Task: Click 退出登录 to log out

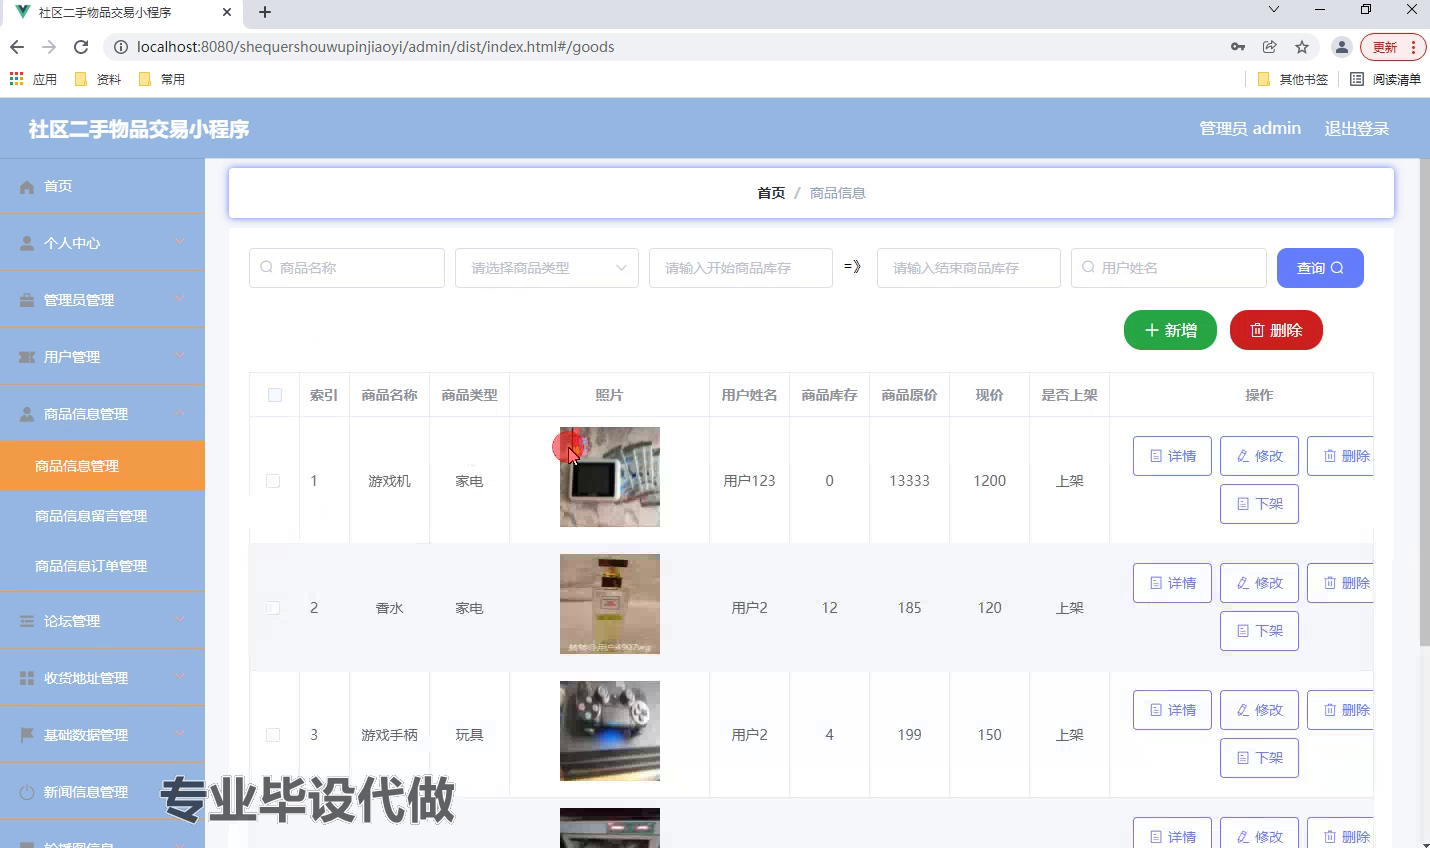Action: coord(1357,128)
